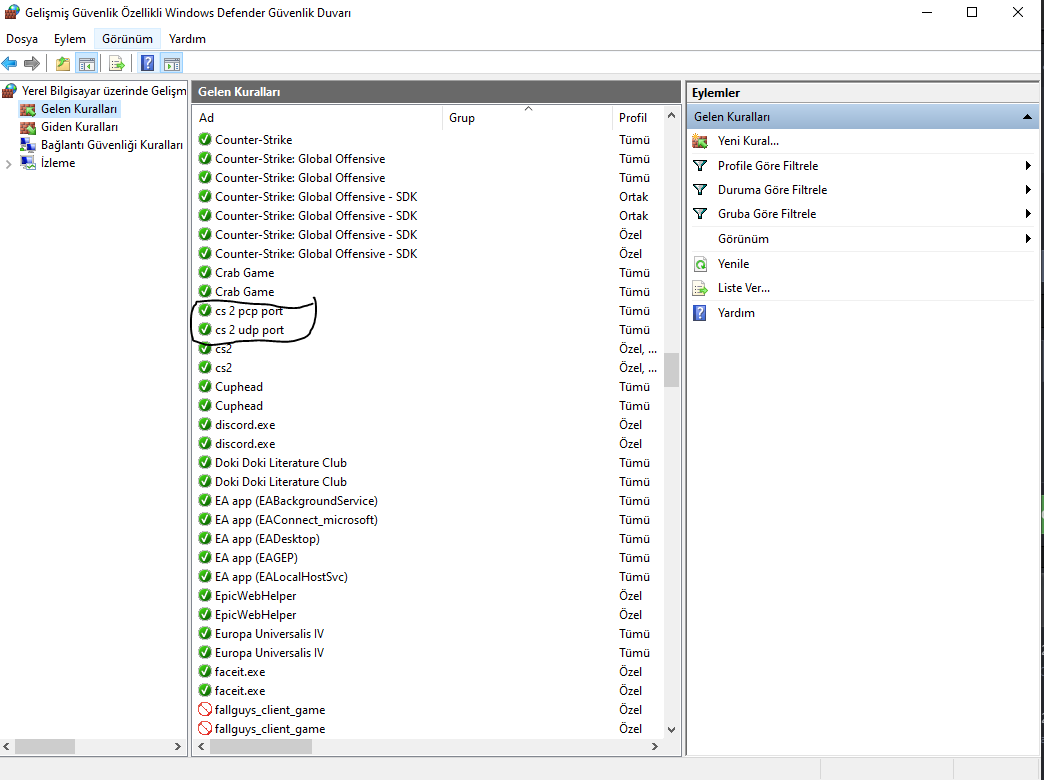
Task: Select EA app (EALocalHostSvc) rule
Action: click(429, 576)
